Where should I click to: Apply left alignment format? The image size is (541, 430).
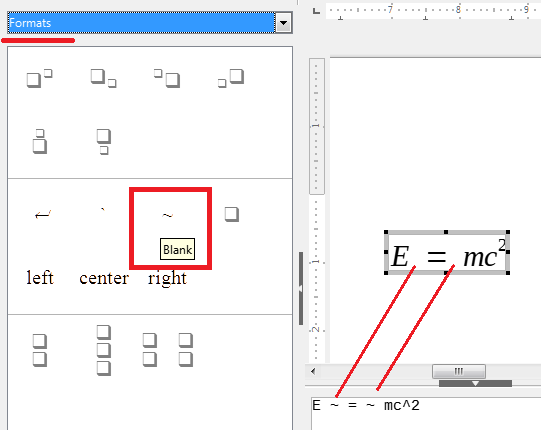[40, 277]
